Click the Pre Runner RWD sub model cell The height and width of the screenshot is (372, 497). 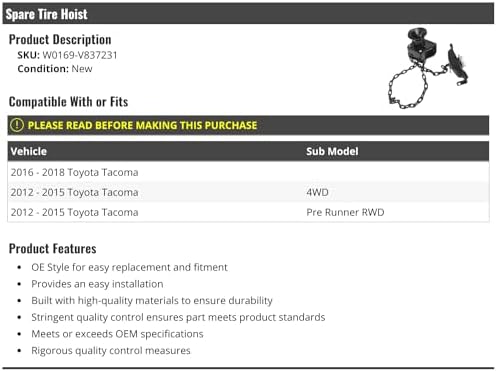pyautogui.click(x=345, y=212)
